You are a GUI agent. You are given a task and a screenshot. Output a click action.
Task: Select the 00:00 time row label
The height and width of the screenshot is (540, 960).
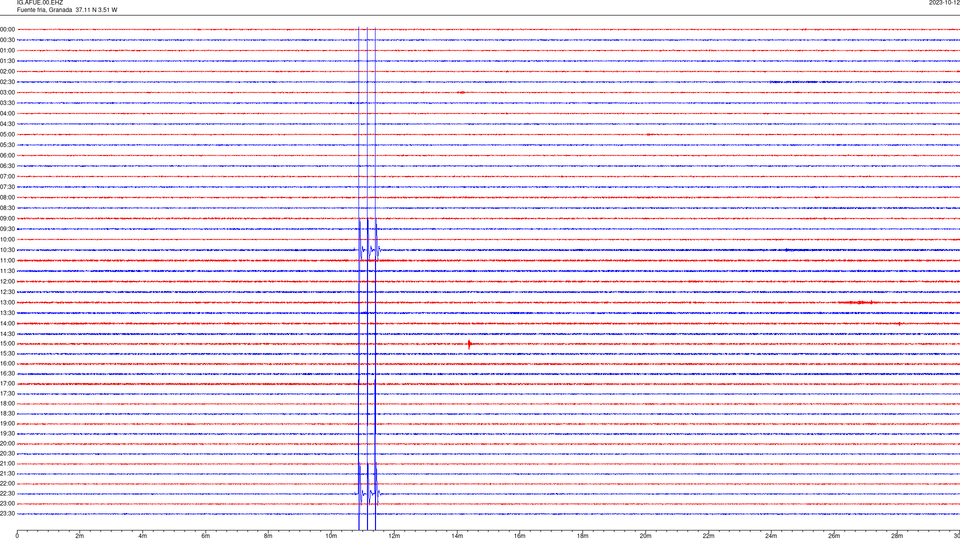click(x=7, y=29)
